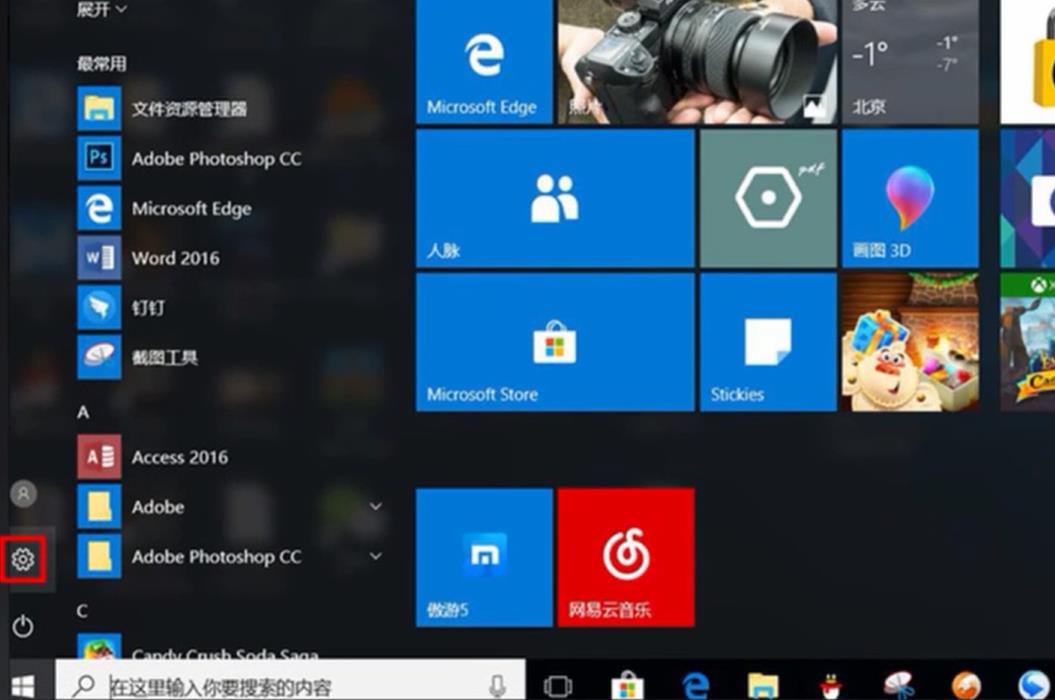Click section letter C header
Viewport: 1055px width, 700px height.
point(82,611)
